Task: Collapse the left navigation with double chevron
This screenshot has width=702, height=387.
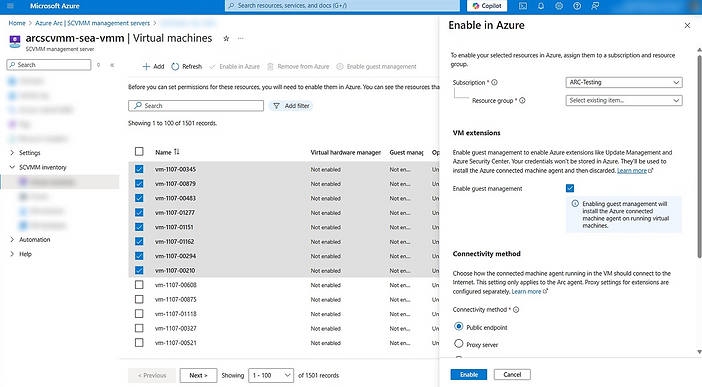Action: point(112,65)
